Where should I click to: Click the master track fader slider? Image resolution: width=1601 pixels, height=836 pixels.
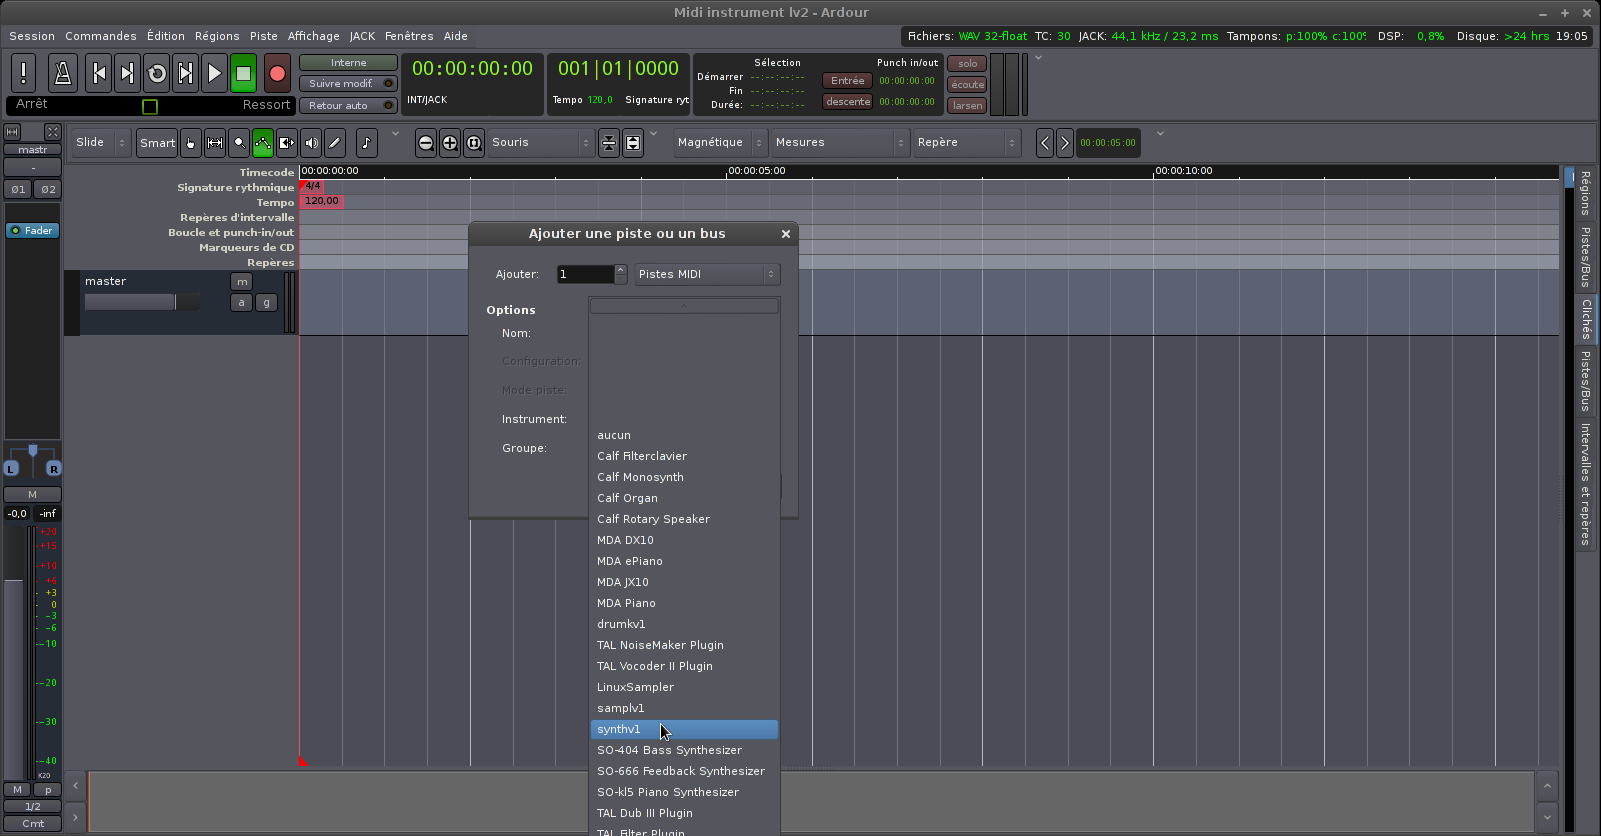132,302
